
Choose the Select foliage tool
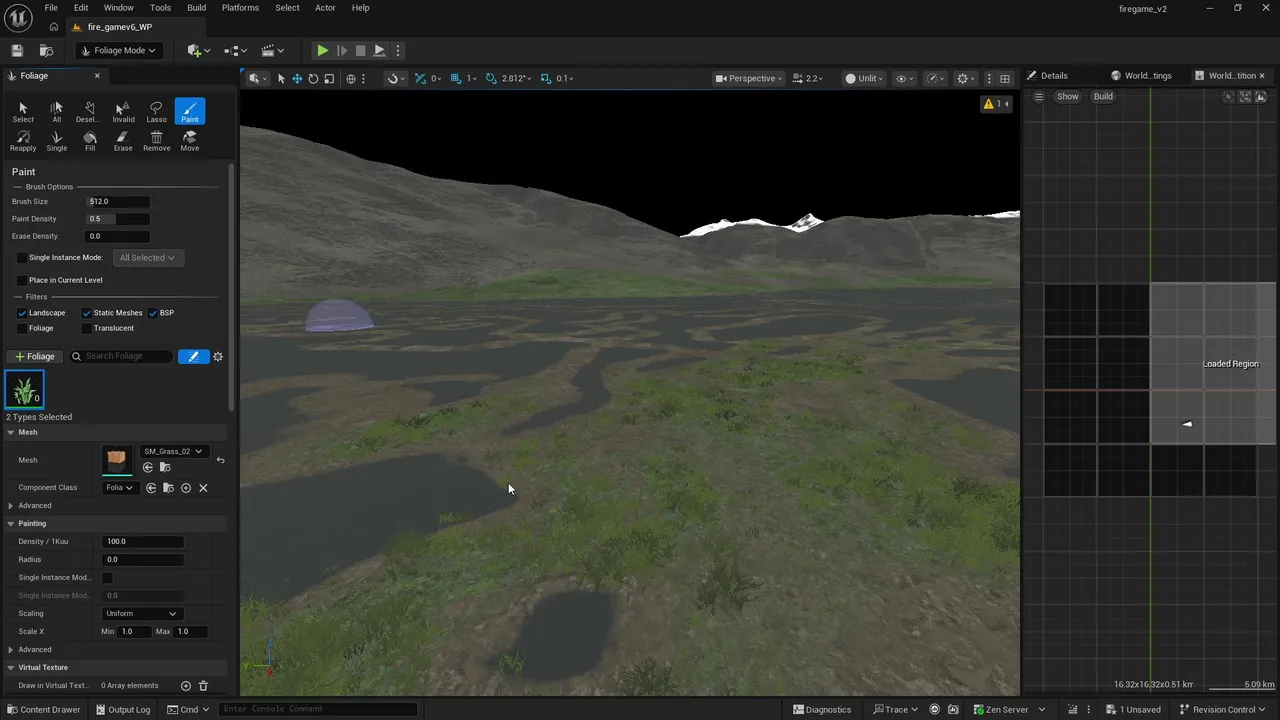coord(23,112)
